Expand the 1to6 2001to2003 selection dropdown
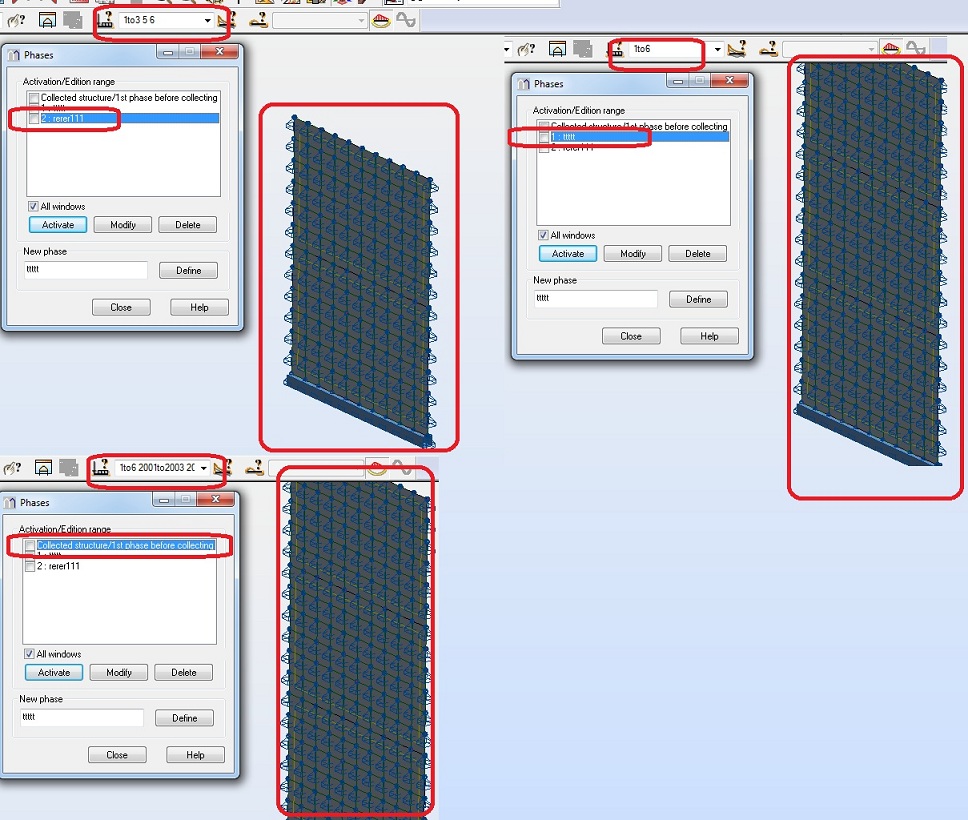Viewport: 968px width, 820px height. tap(203, 468)
